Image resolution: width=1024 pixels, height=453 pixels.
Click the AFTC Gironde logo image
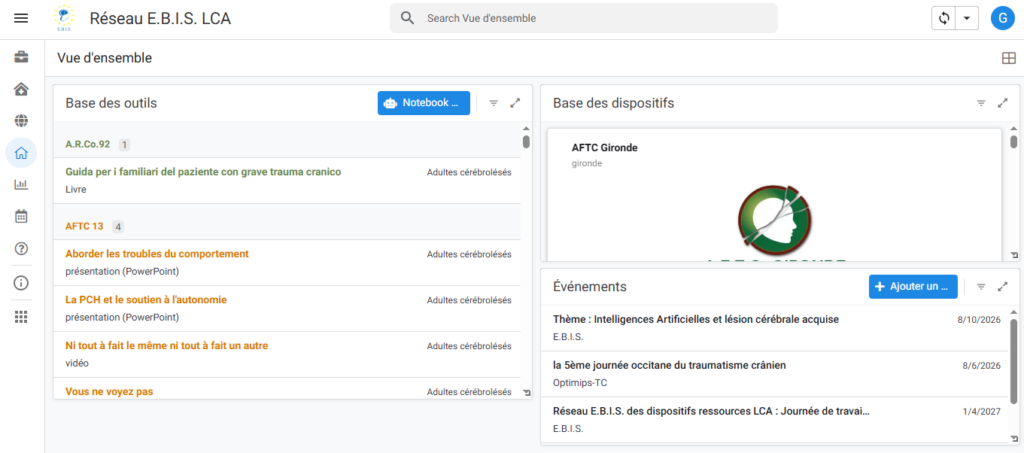774,220
